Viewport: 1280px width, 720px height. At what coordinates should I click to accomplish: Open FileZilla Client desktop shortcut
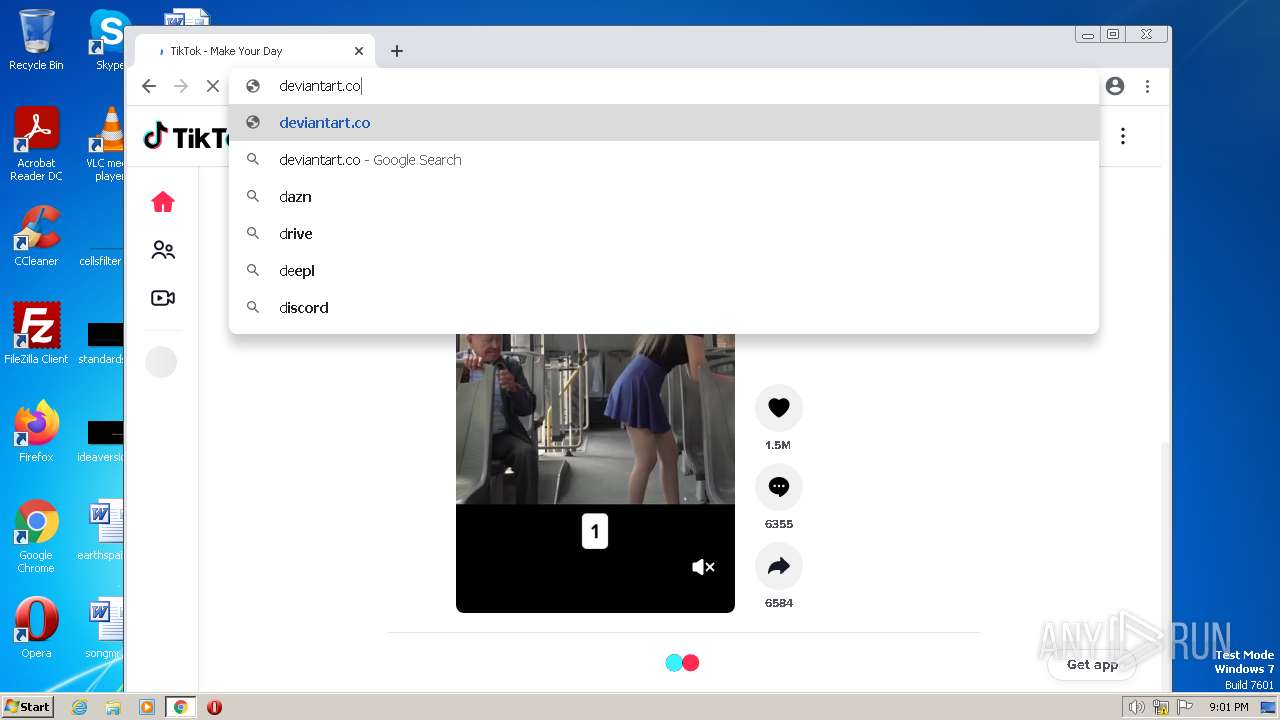tap(36, 334)
